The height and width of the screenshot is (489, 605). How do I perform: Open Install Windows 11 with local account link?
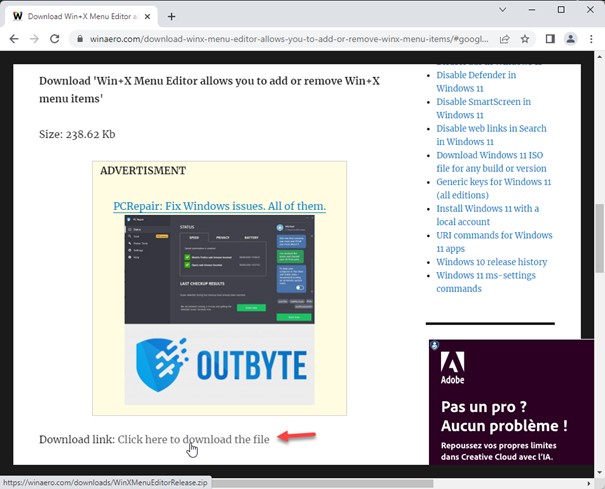pyautogui.click(x=488, y=215)
